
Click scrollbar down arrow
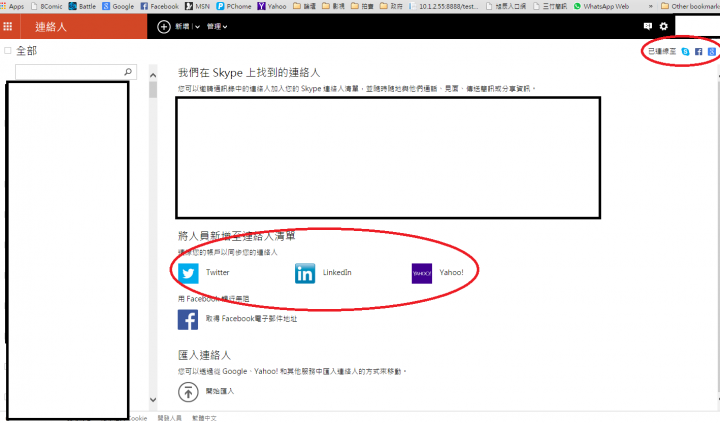coord(153,400)
